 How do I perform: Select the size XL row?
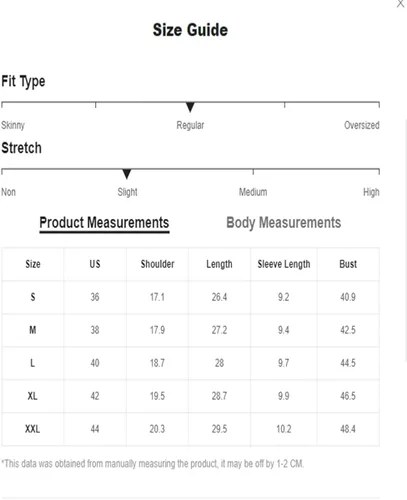191,396
